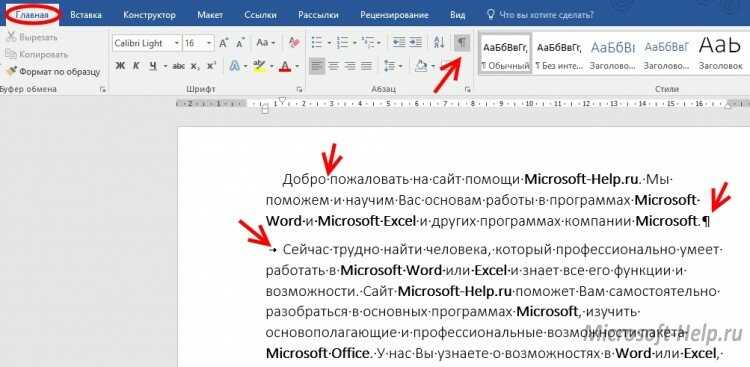Insert a multilevel list
The image size is (750, 367).
click(x=367, y=43)
